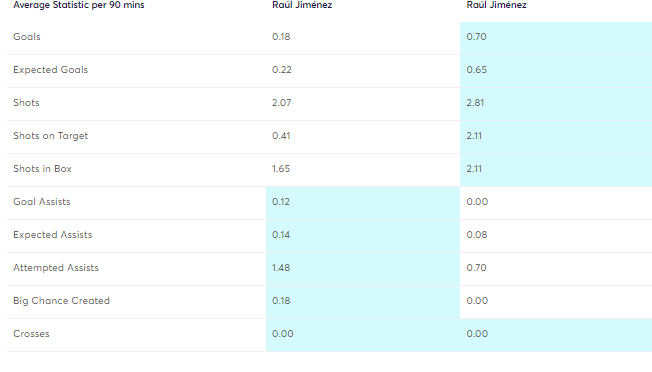Click the second Raúl Jiménez column header

tap(496, 5)
